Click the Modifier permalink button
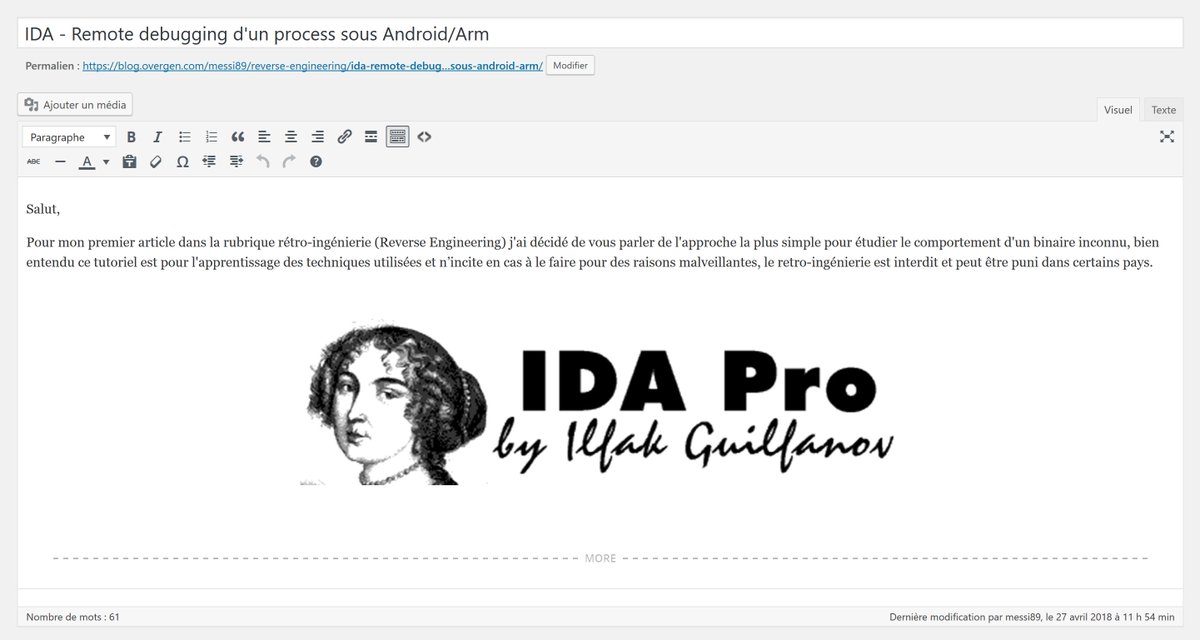This screenshot has width=1200, height=640. (x=570, y=65)
